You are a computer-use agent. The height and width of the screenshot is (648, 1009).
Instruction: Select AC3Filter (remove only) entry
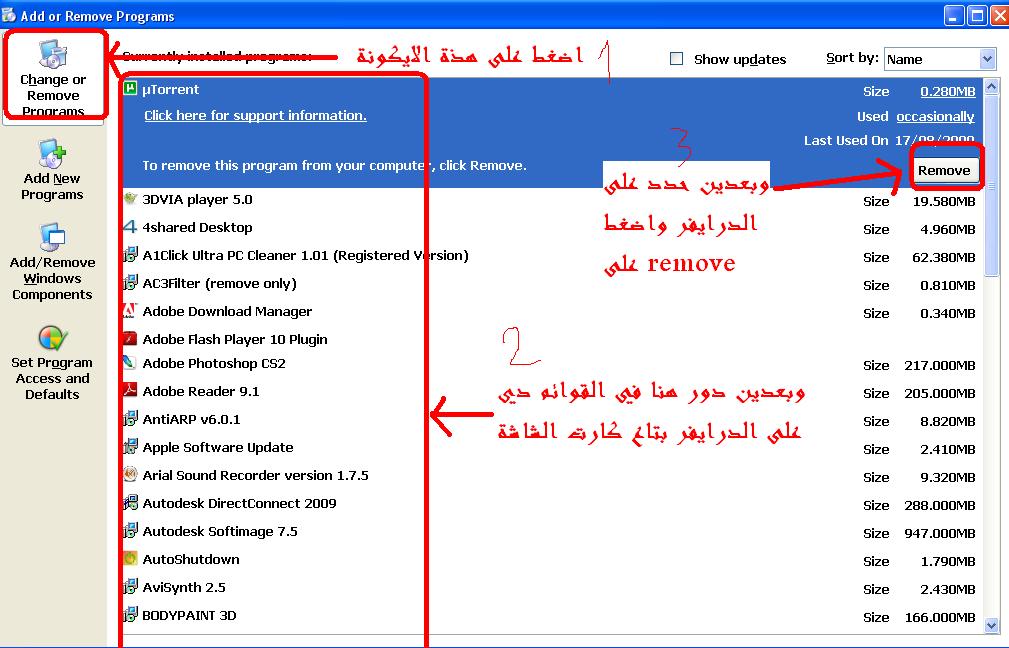[x=552, y=284]
